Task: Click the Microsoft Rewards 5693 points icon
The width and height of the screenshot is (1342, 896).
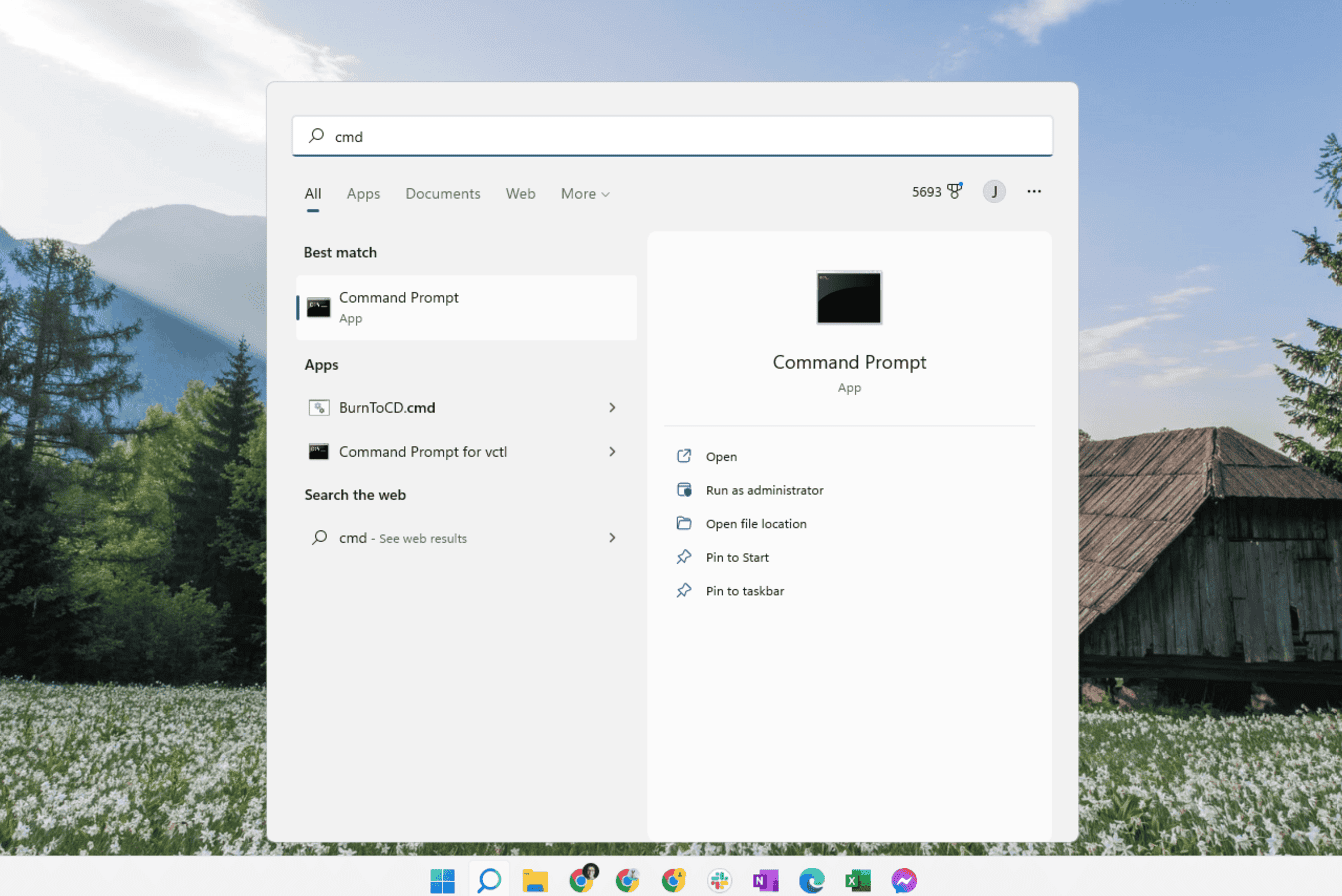Action: click(x=937, y=191)
